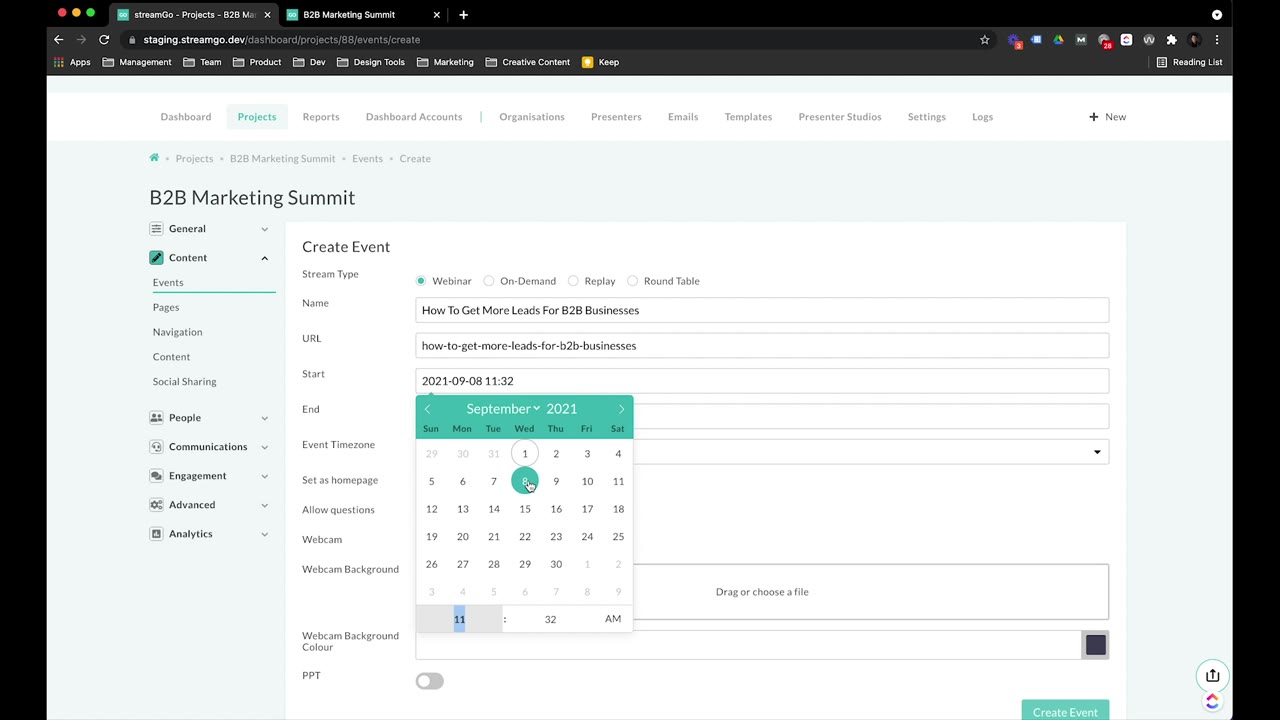Click the home breadcrumb icon
Image resolution: width=1280 pixels, height=720 pixels.
point(154,158)
